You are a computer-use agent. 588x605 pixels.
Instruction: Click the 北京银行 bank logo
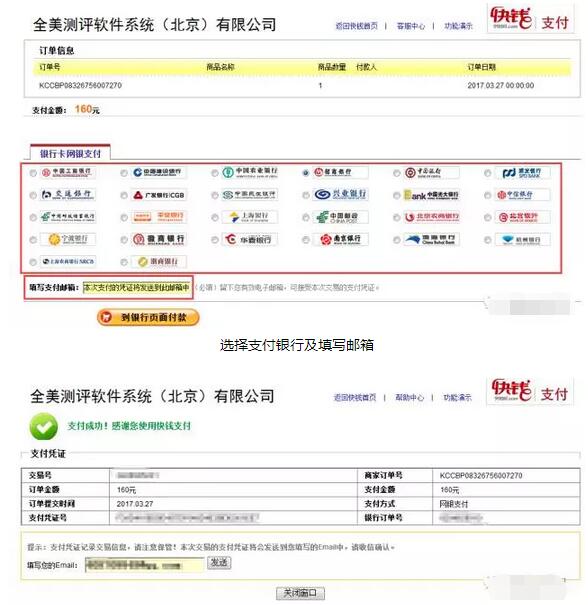(522, 217)
